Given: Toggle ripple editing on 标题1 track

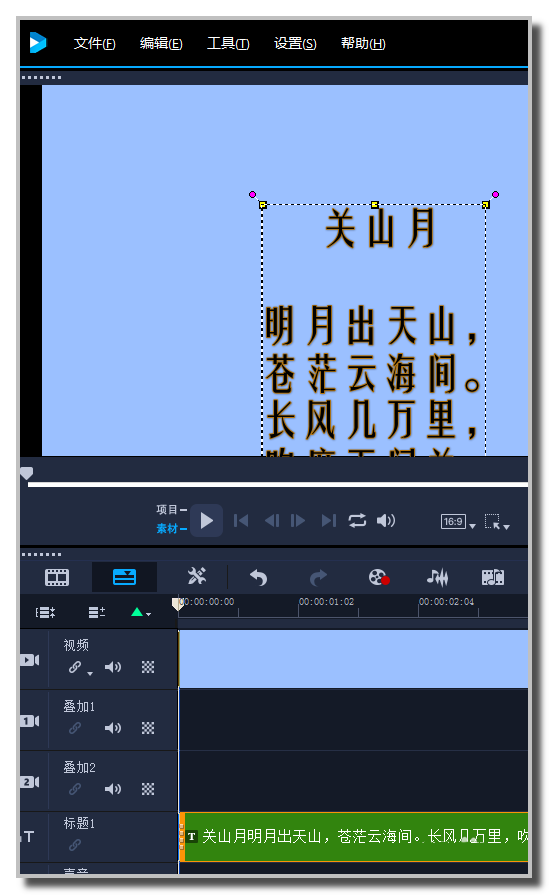Looking at the screenshot, I should [75, 845].
